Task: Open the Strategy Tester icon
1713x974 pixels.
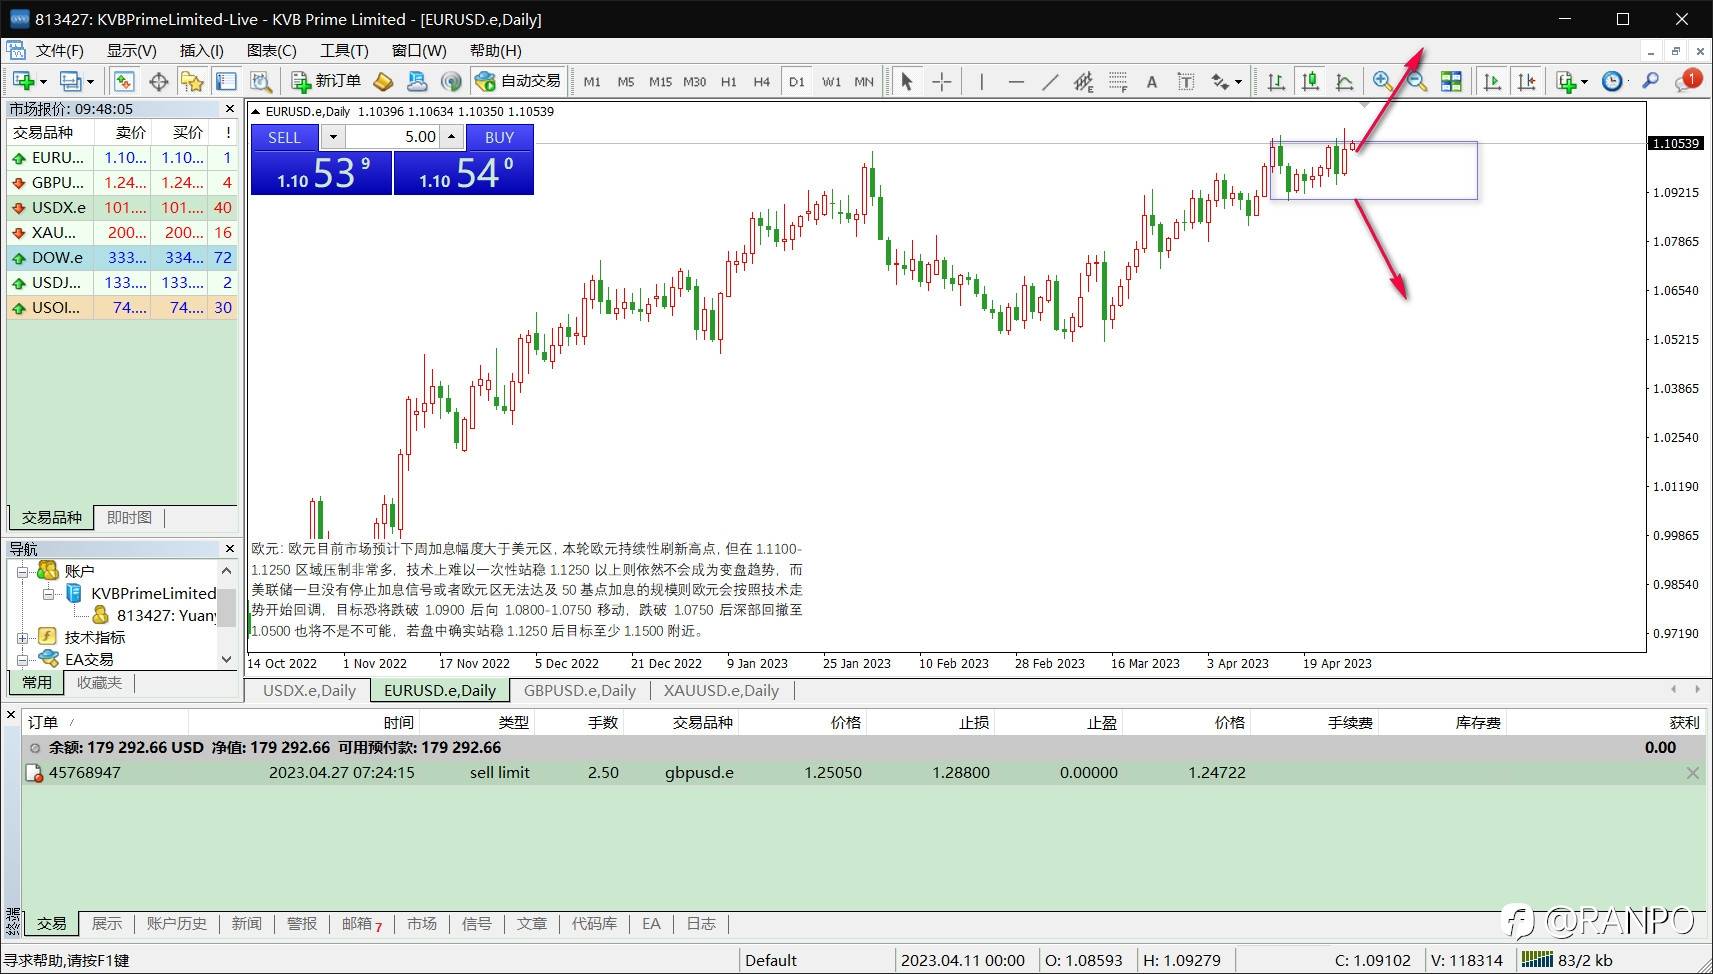Action: click(261, 81)
